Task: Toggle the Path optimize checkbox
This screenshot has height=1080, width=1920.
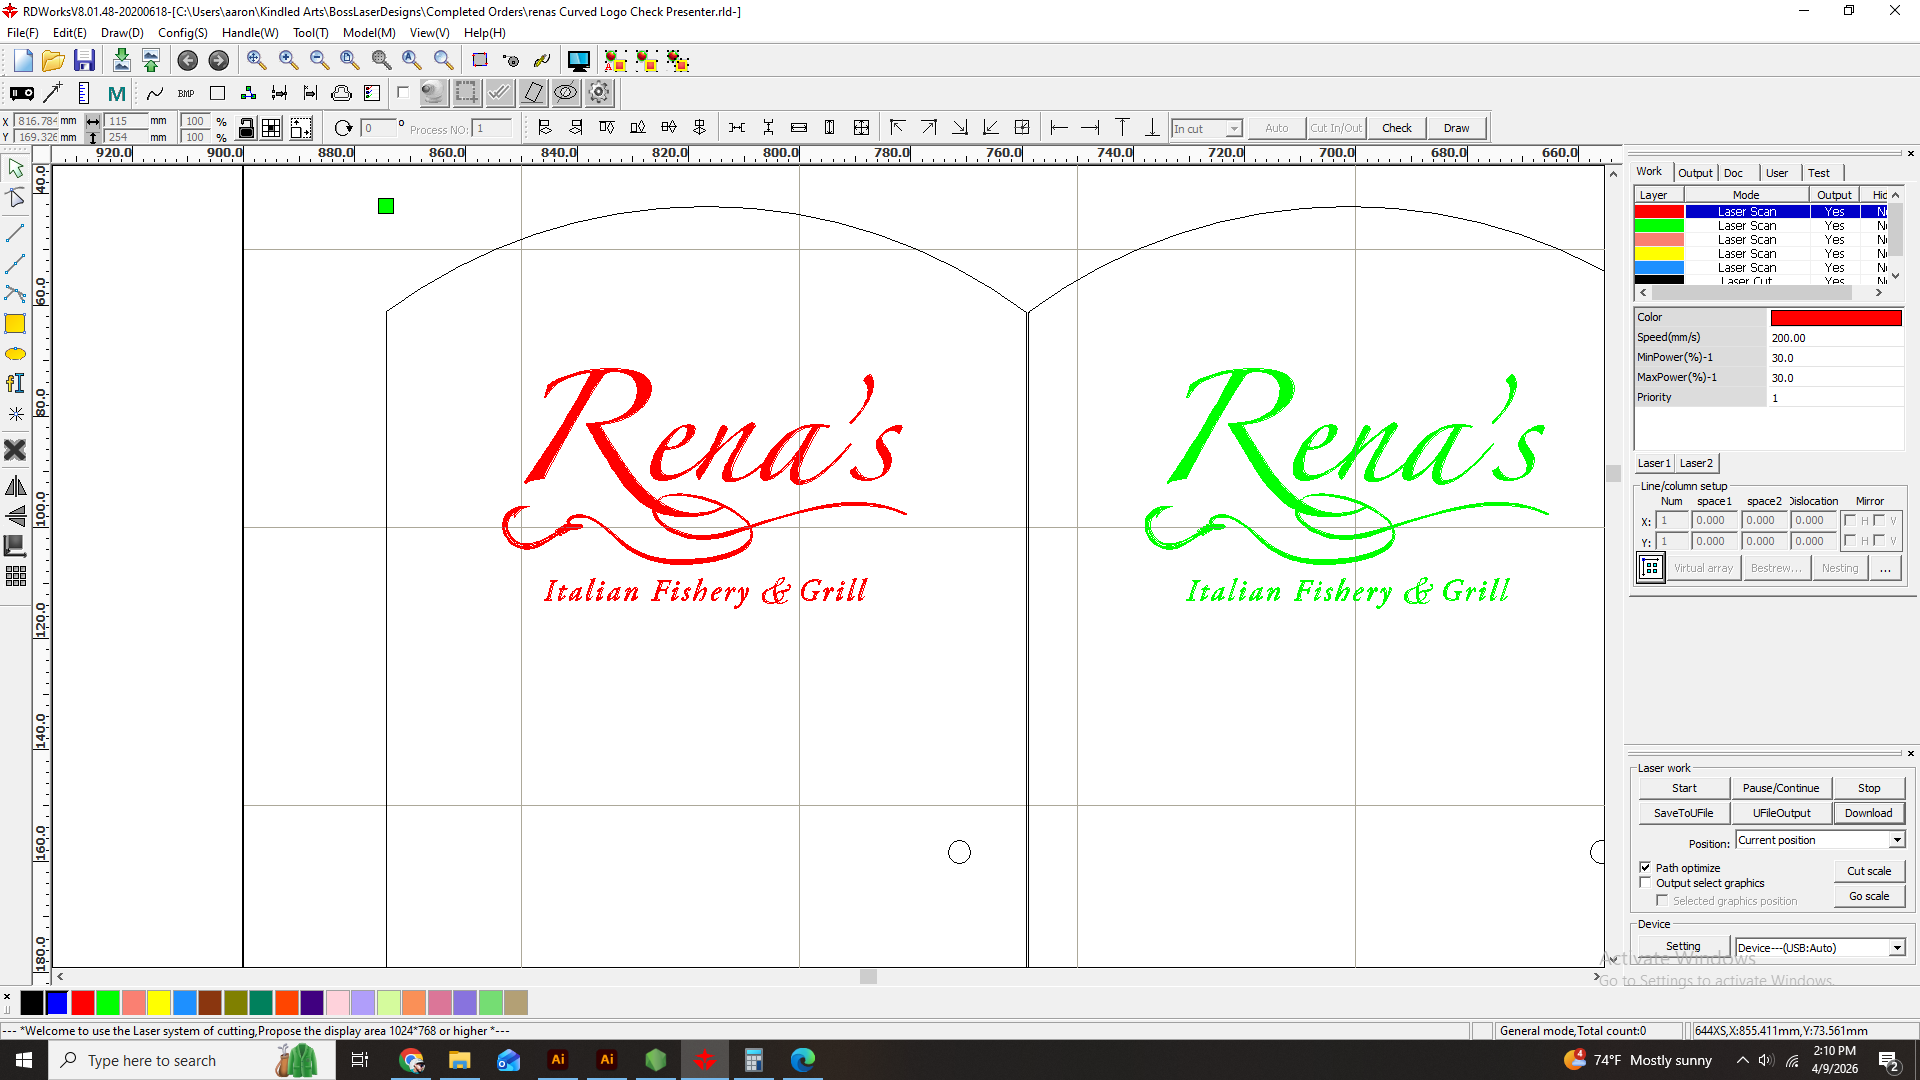Action: pyautogui.click(x=1645, y=867)
